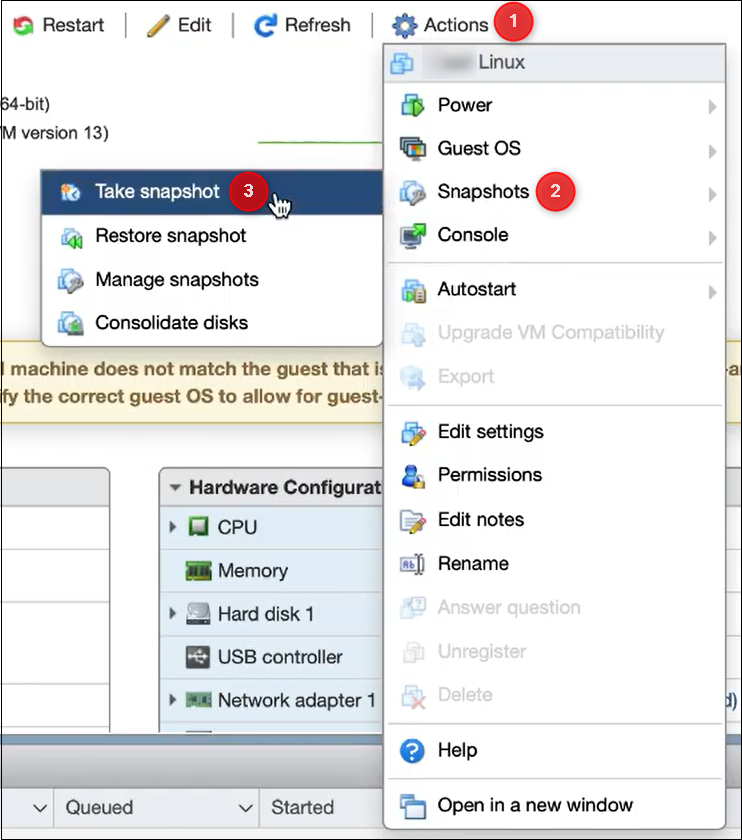Screen dimensions: 742x840
Task: Click the Edit toolbar button label
Action: 194,25
